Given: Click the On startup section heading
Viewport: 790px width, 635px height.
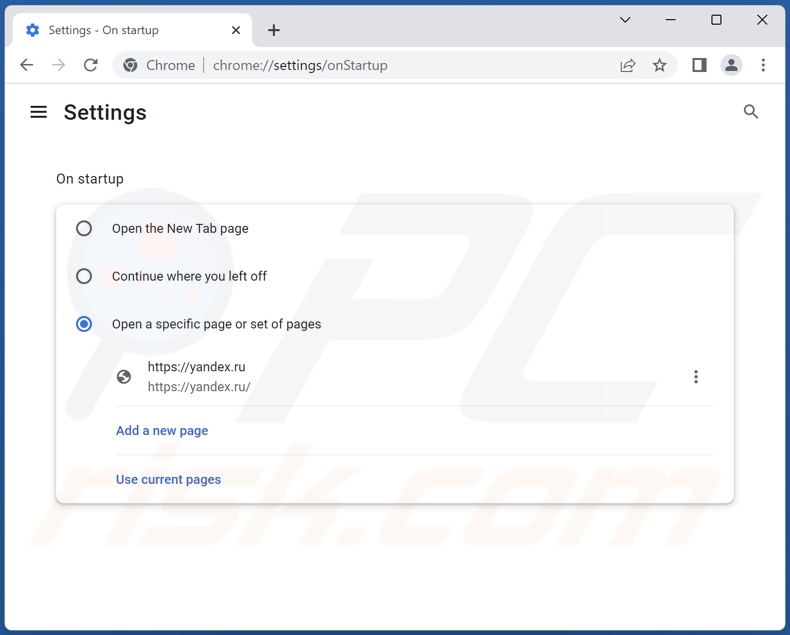Looking at the screenshot, I should (90, 179).
